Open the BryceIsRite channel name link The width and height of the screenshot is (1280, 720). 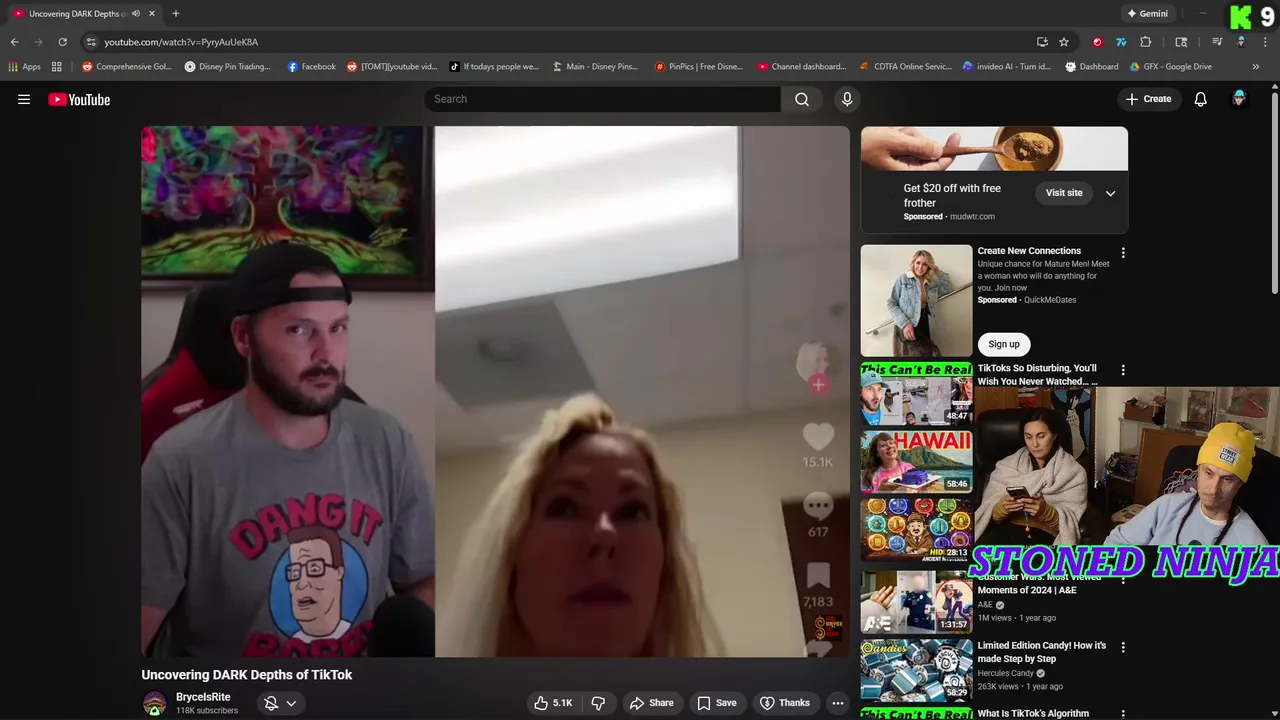tap(203, 697)
